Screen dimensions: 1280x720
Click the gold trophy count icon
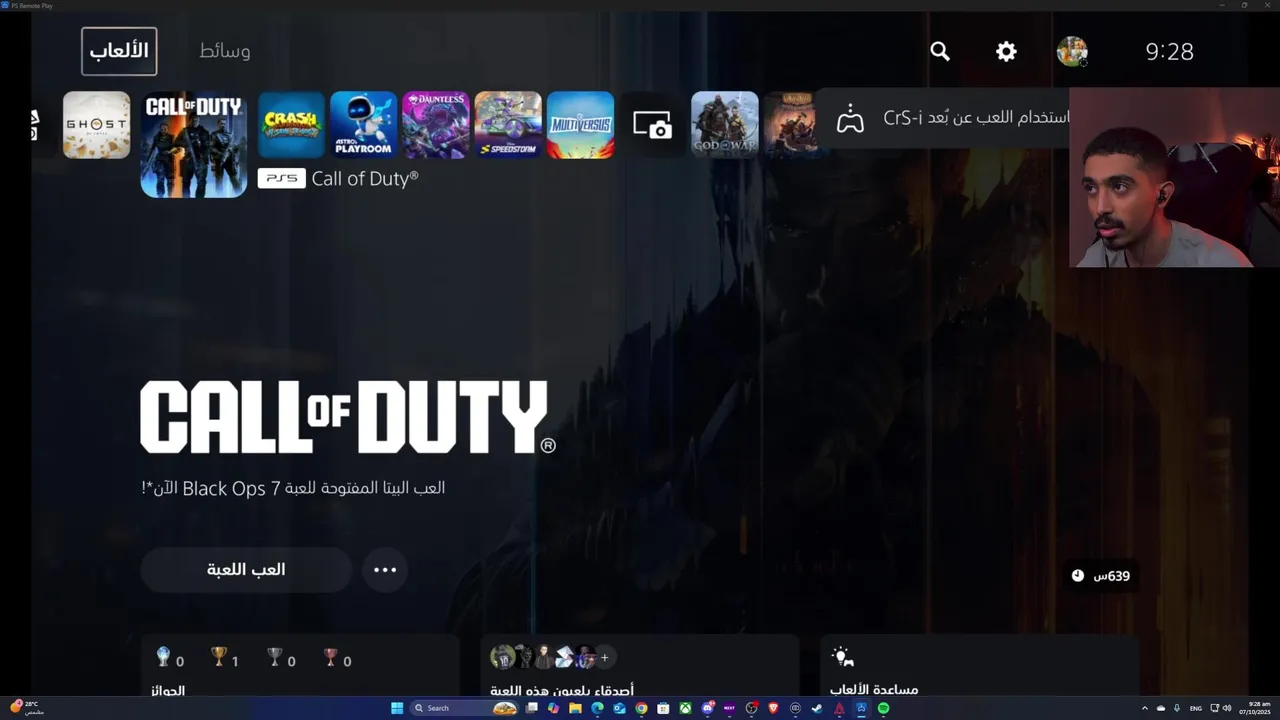coord(219,657)
